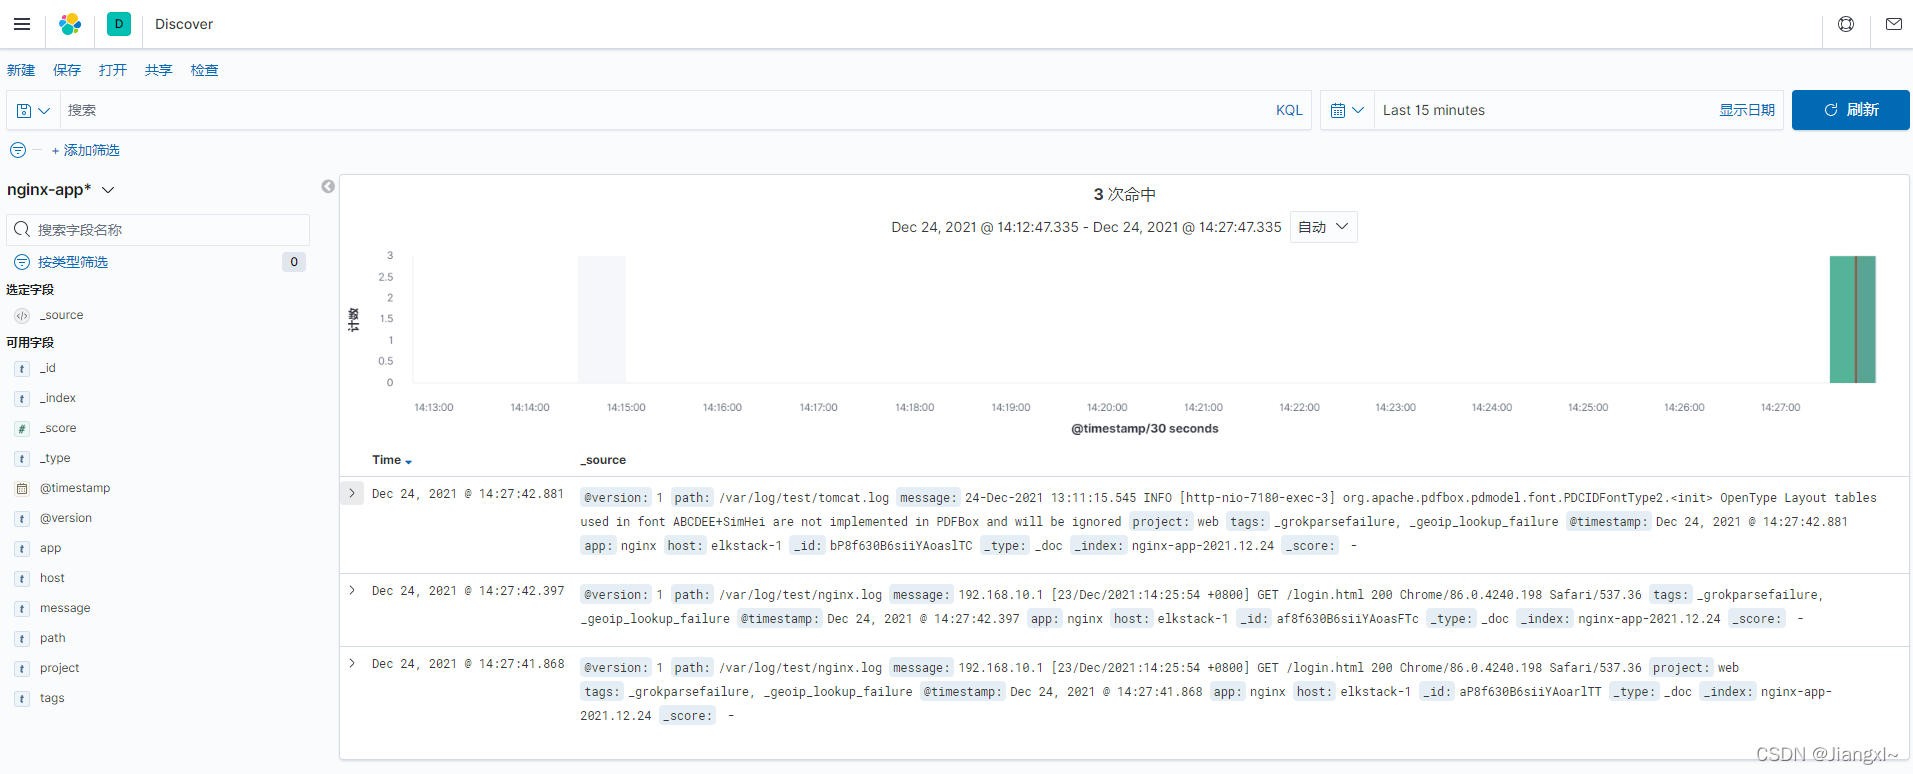Click the 刷新 refresh button
Image resolution: width=1913 pixels, height=774 pixels.
click(x=1851, y=110)
